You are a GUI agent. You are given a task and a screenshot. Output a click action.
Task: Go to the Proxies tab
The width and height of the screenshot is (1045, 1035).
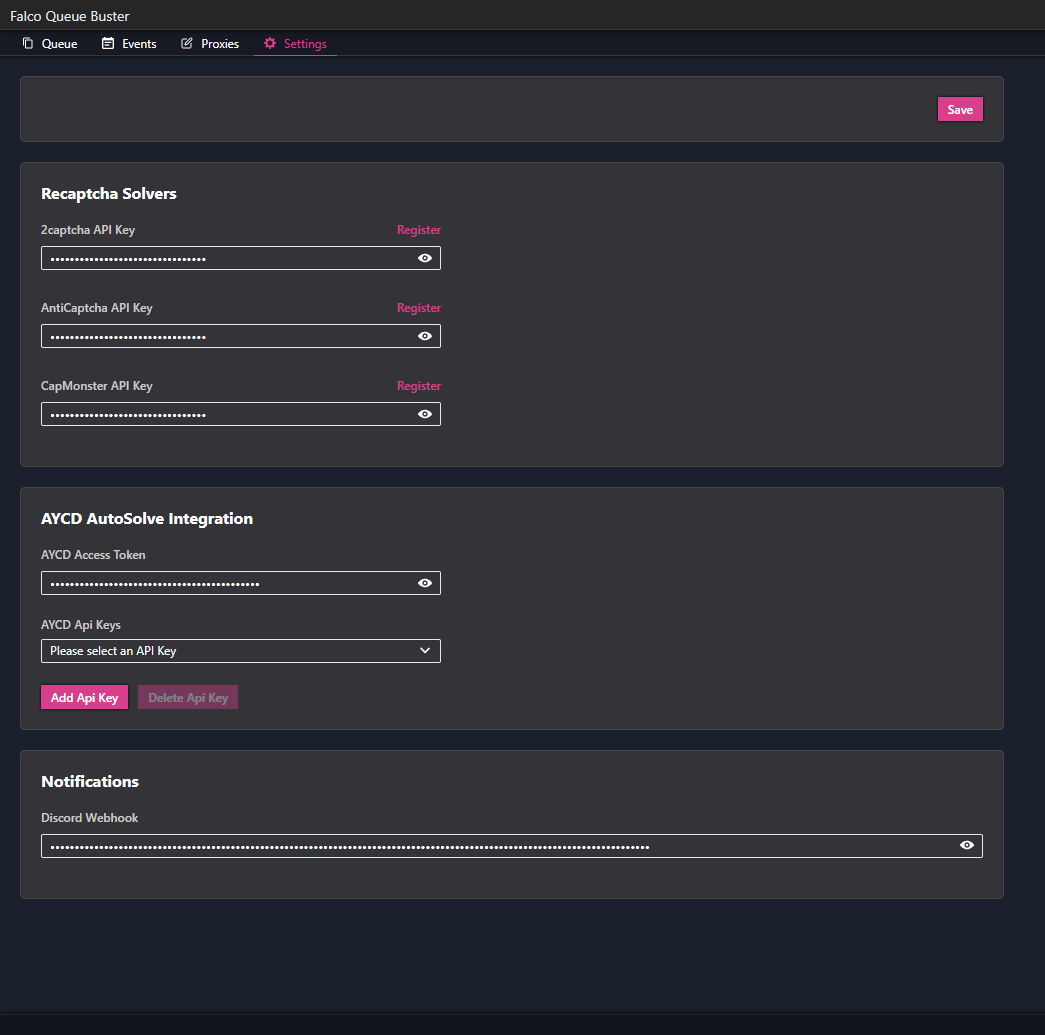pos(210,43)
